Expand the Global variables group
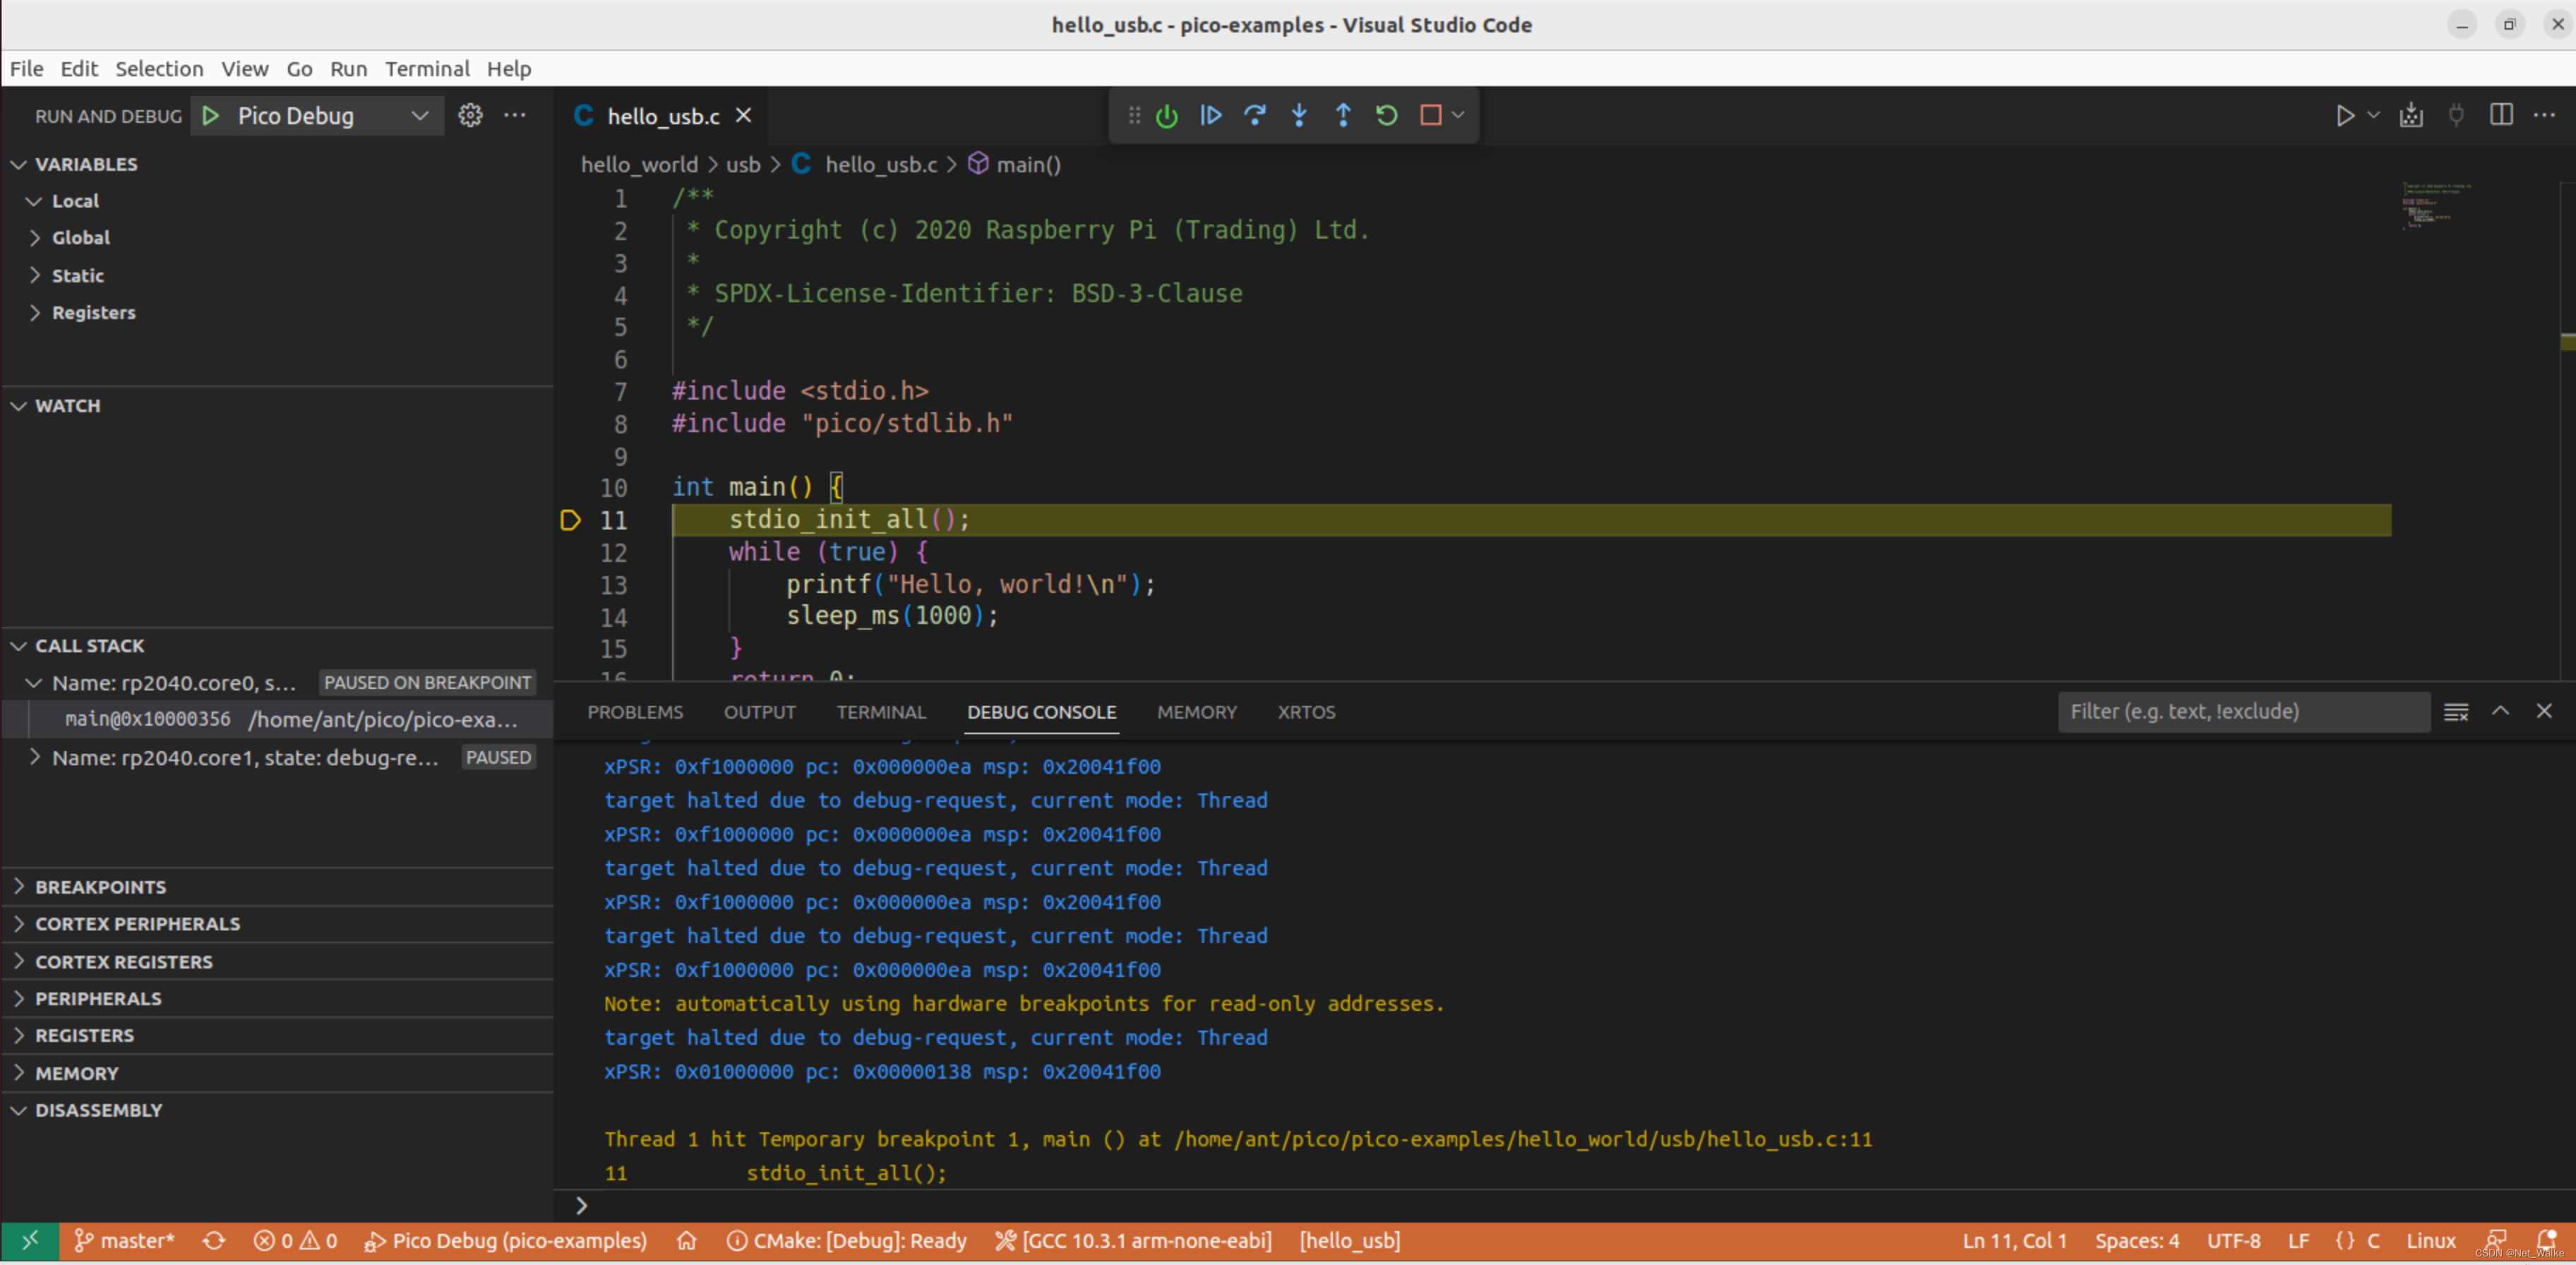 81,237
